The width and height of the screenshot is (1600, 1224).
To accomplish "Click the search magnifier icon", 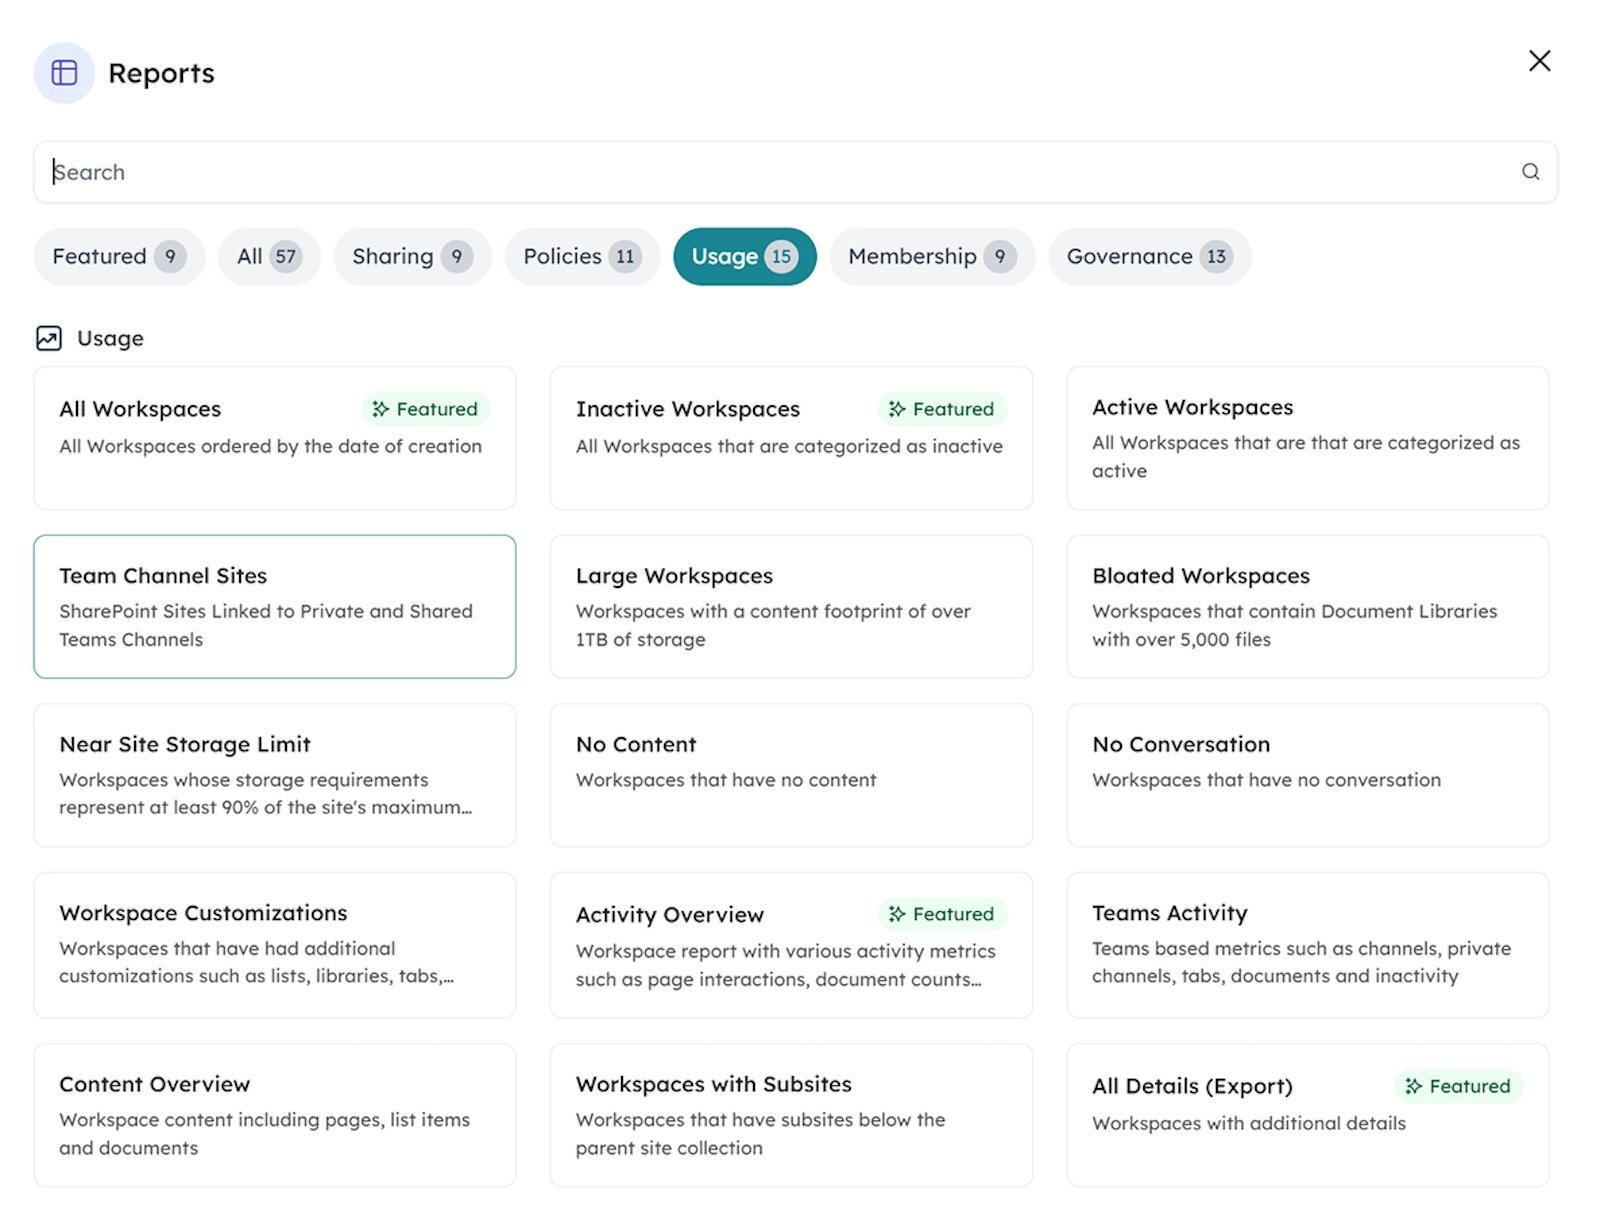I will coord(1530,172).
